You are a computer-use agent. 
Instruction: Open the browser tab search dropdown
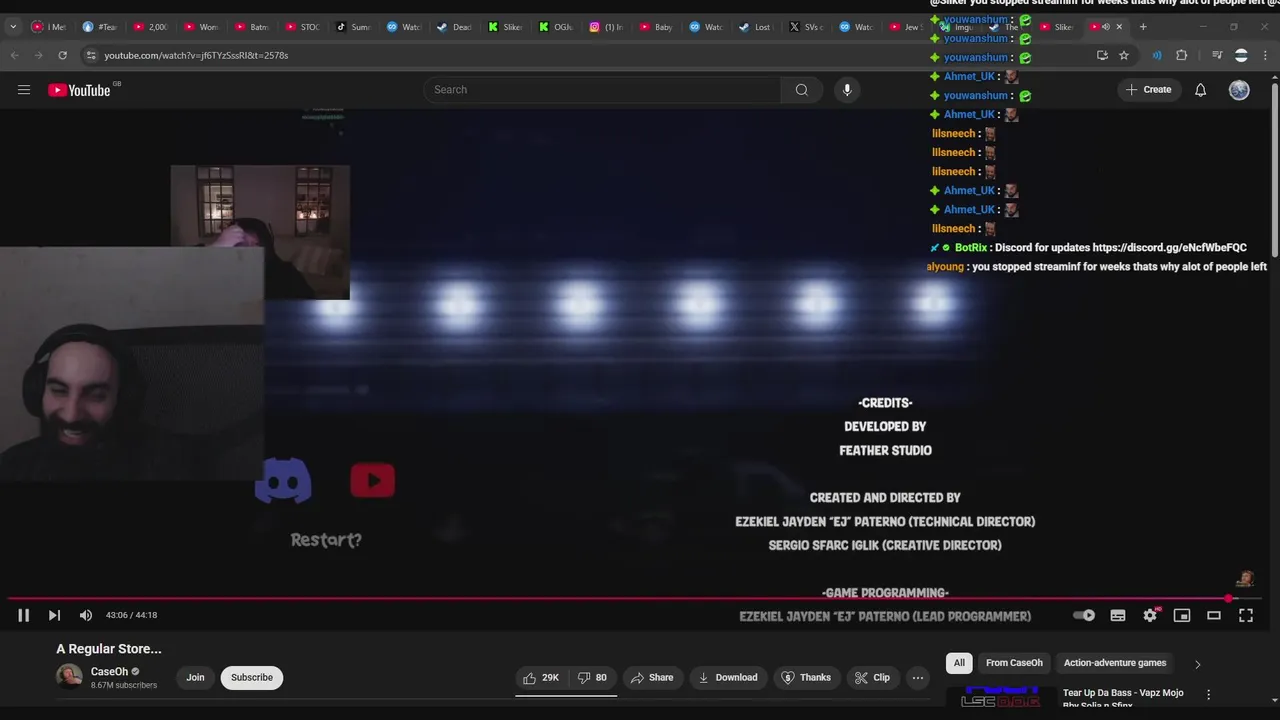point(13,27)
